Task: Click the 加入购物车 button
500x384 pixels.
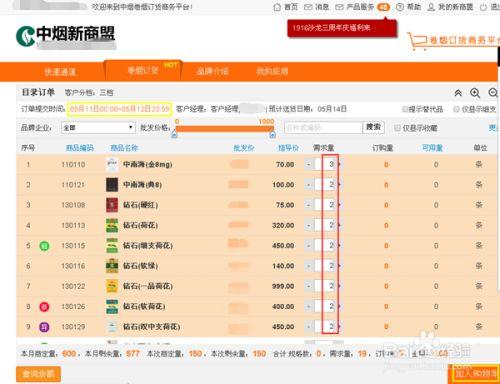Action: tap(476, 374)
